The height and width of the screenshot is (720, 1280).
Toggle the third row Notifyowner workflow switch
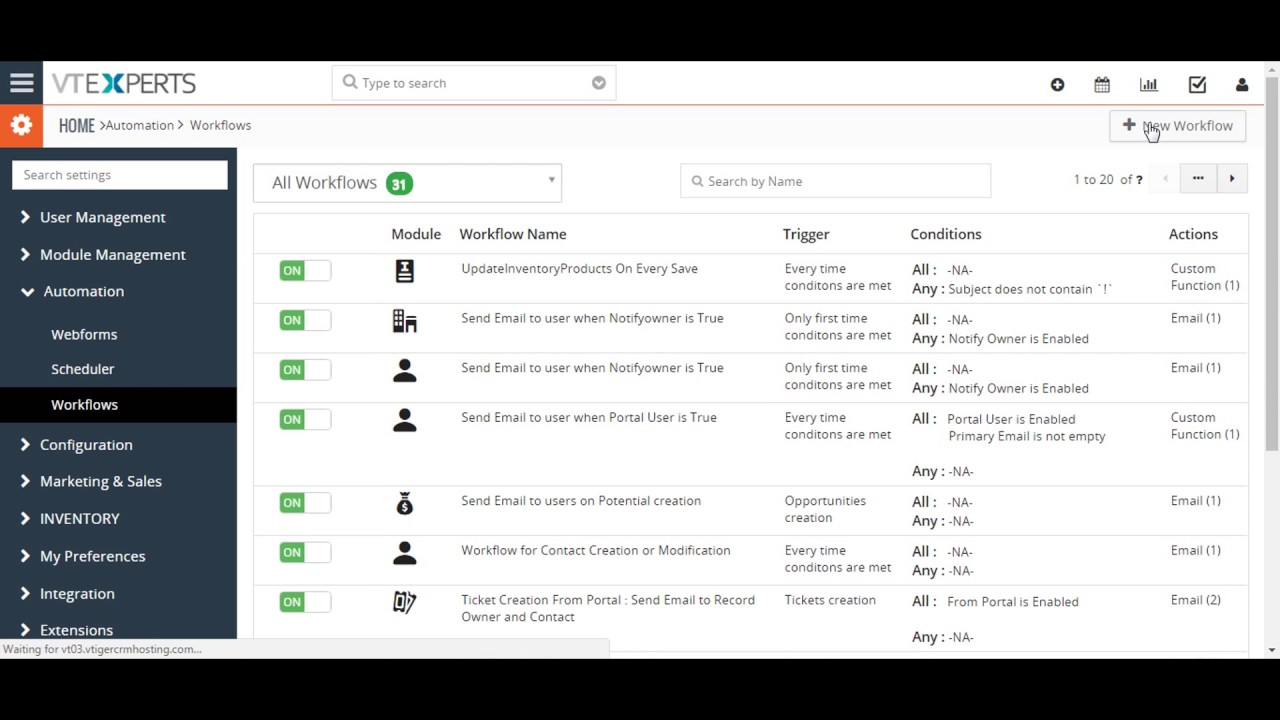[305, 370]
